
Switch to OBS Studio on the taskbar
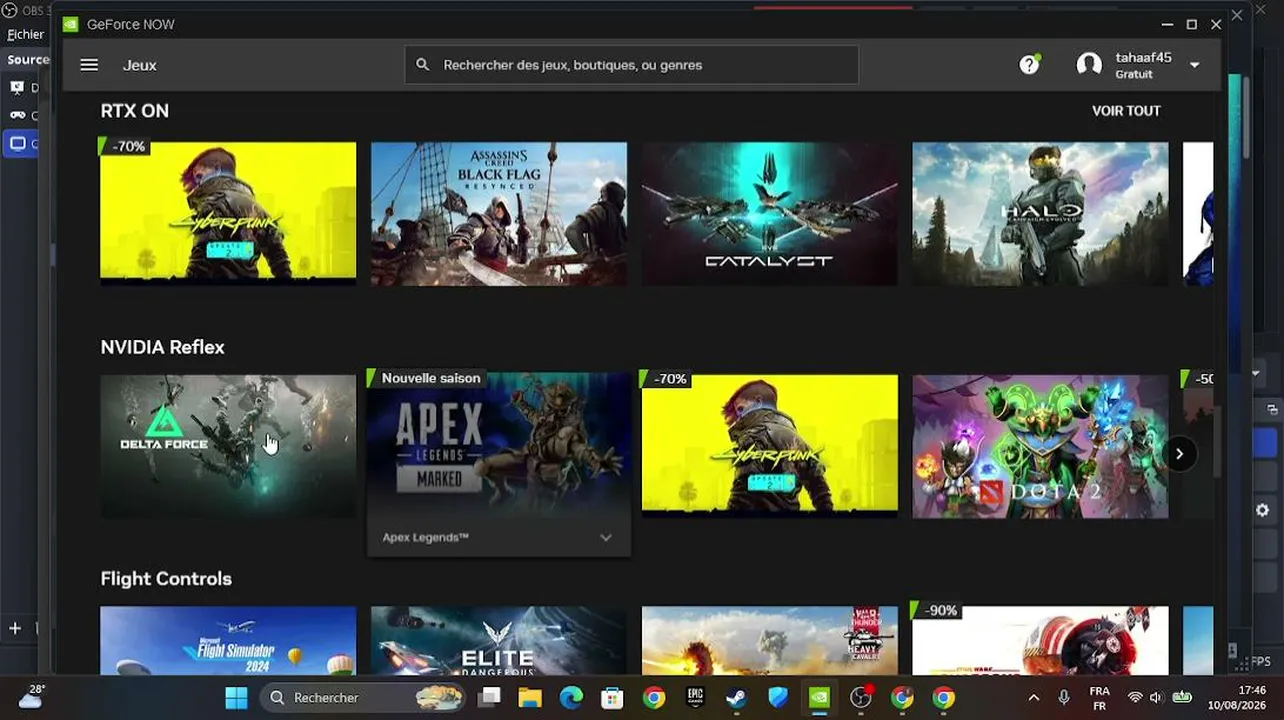tap(861, 698)
